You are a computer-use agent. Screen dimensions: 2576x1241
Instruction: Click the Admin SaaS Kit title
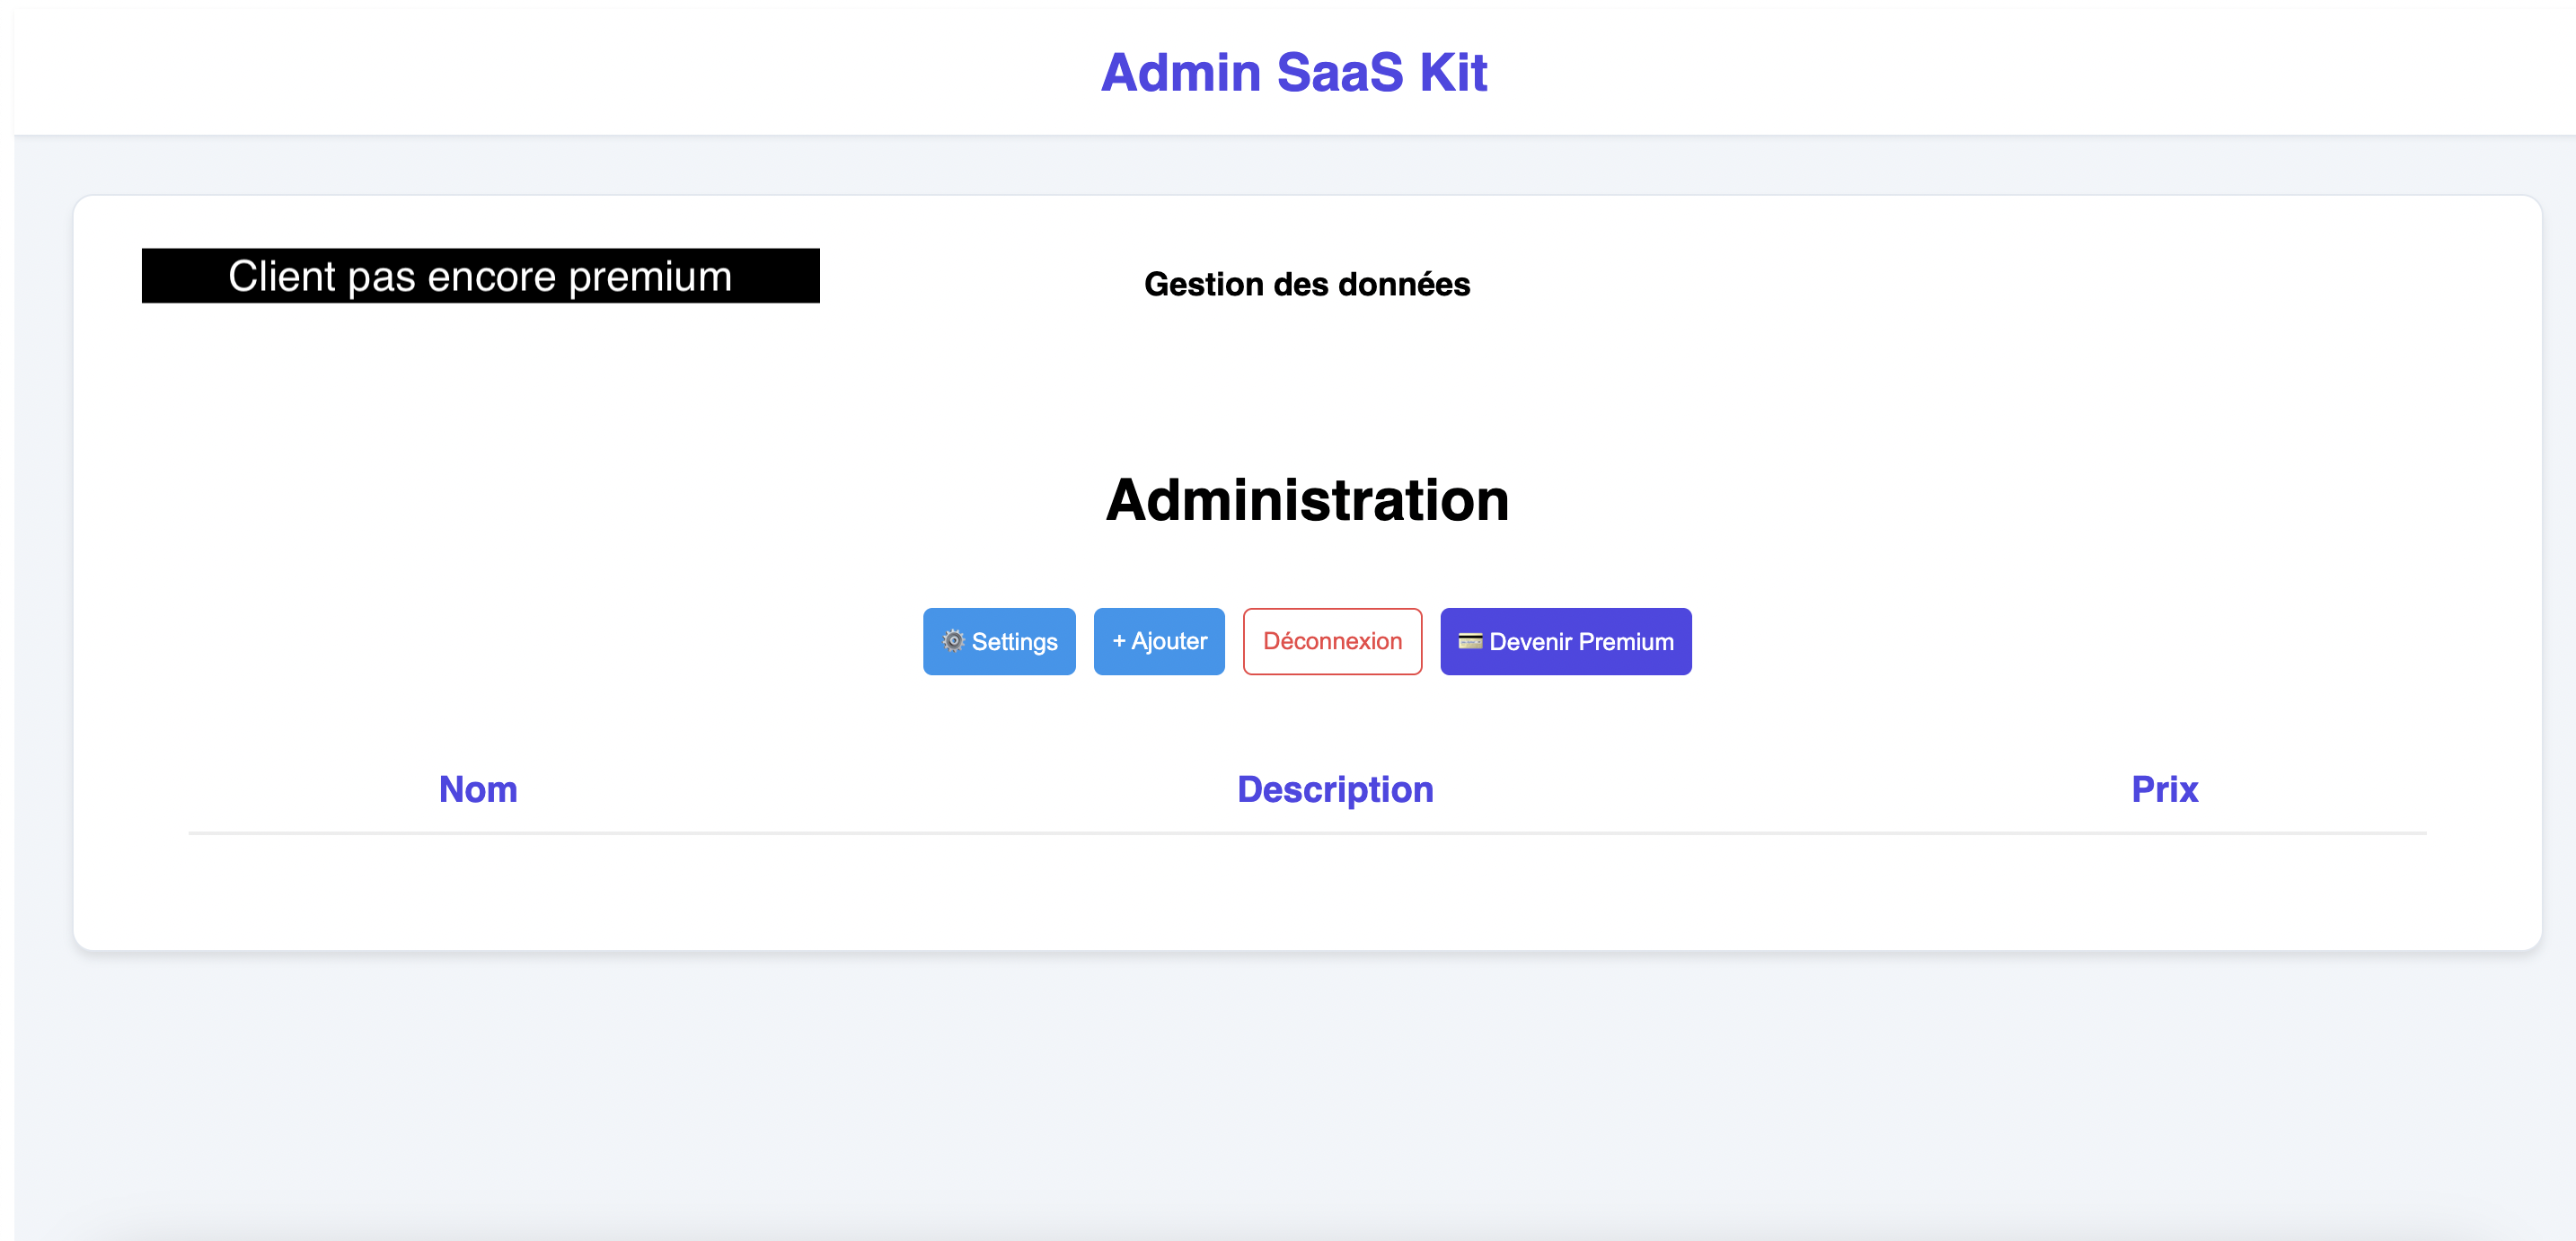tap(1293, 73)
